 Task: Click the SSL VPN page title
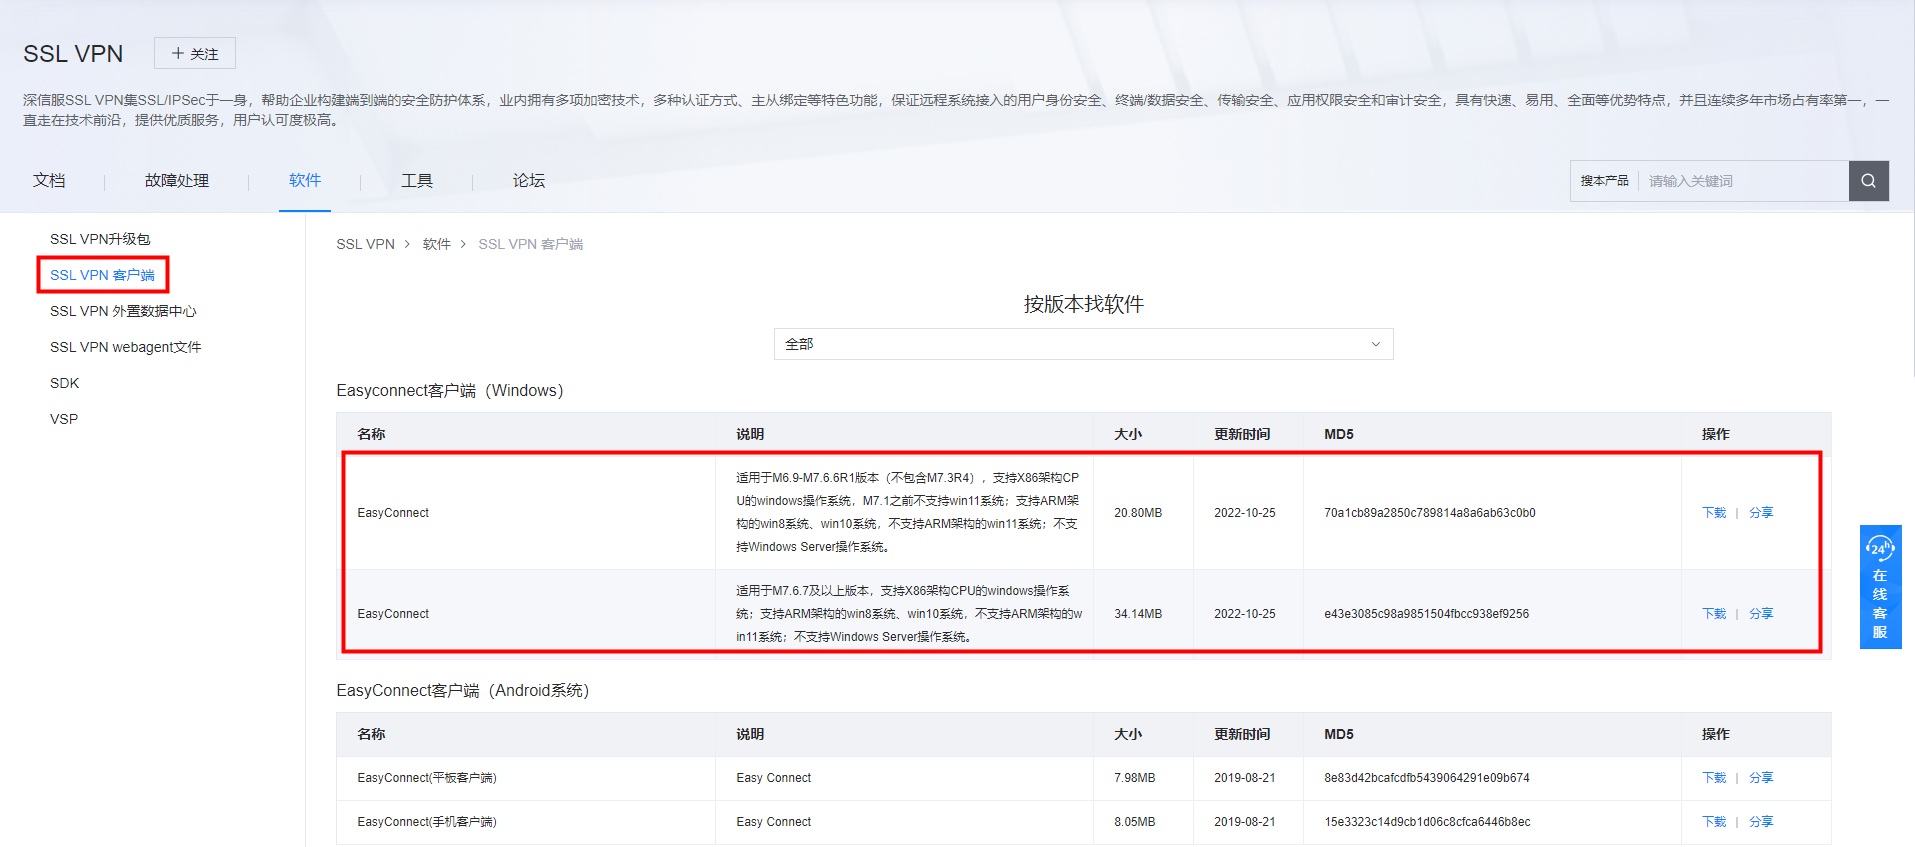coord(73,54)
